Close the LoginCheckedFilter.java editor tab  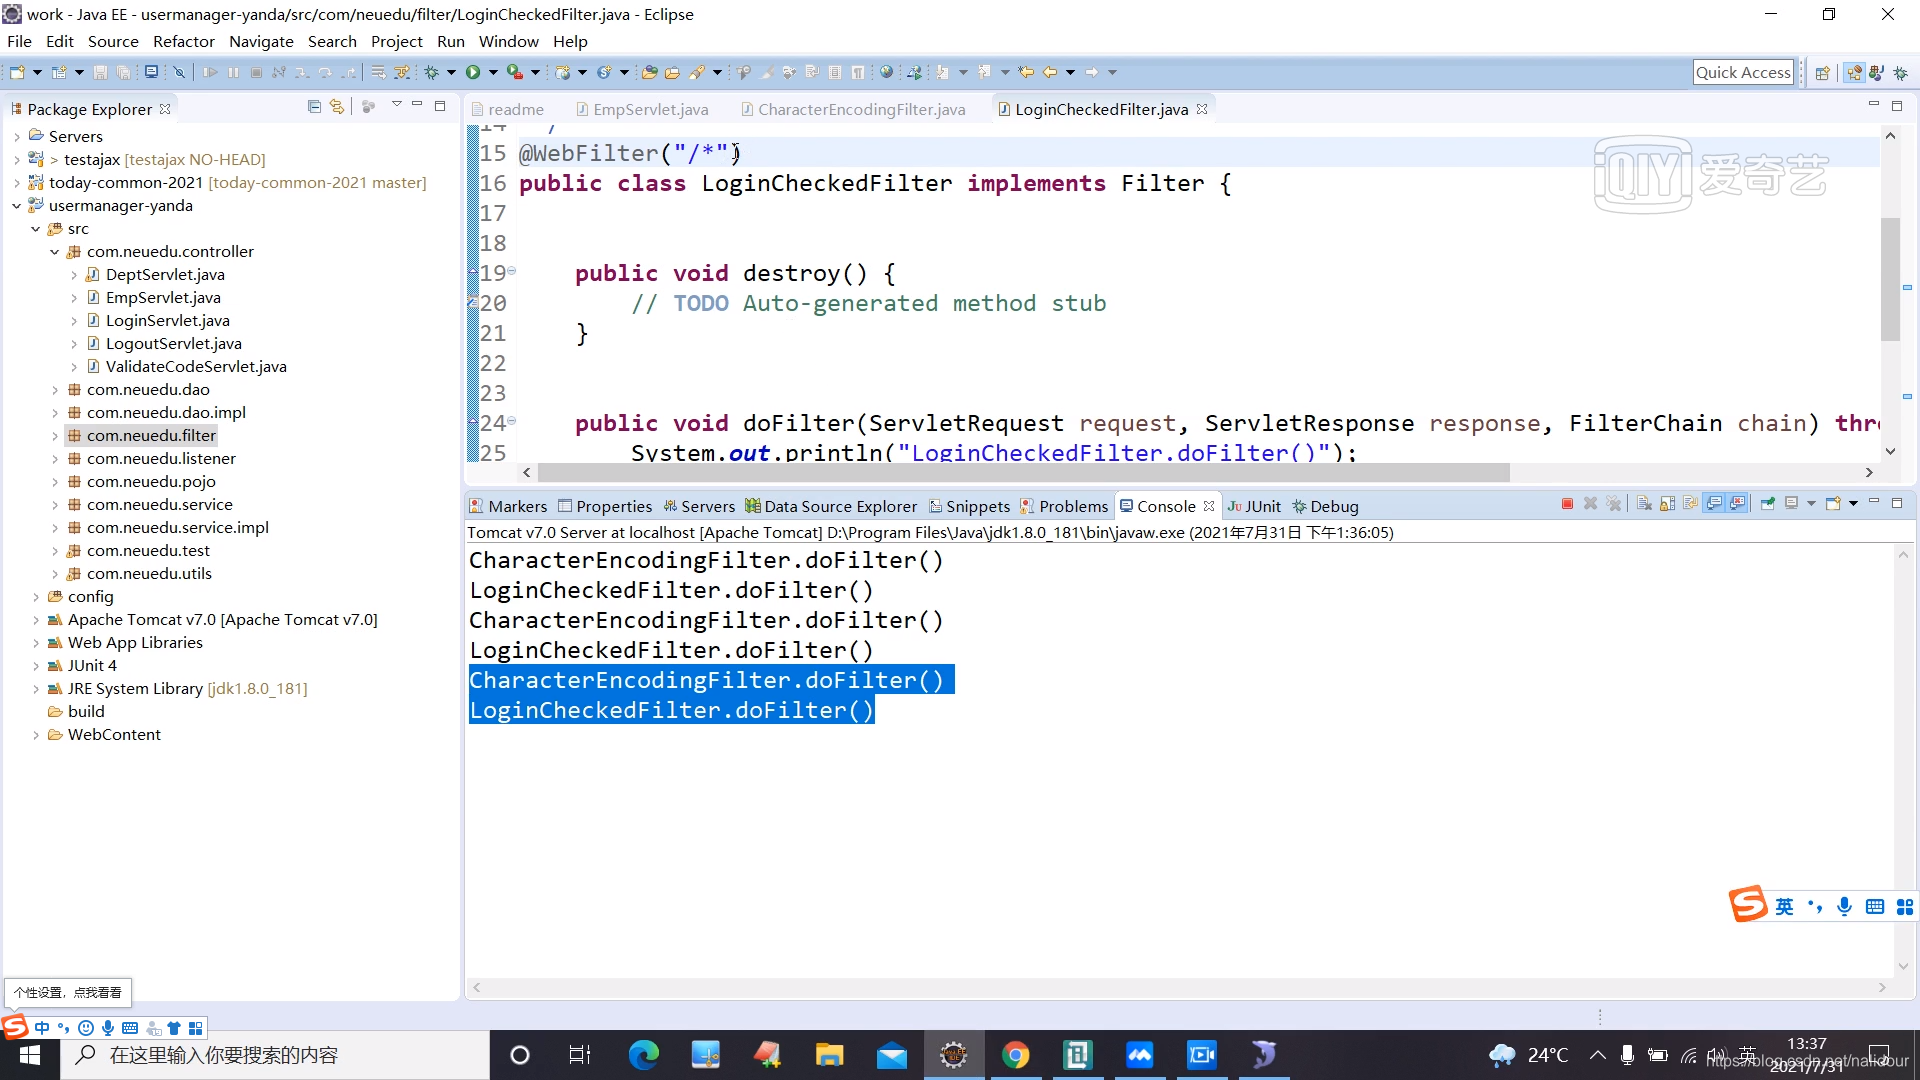pos(1202,109)
